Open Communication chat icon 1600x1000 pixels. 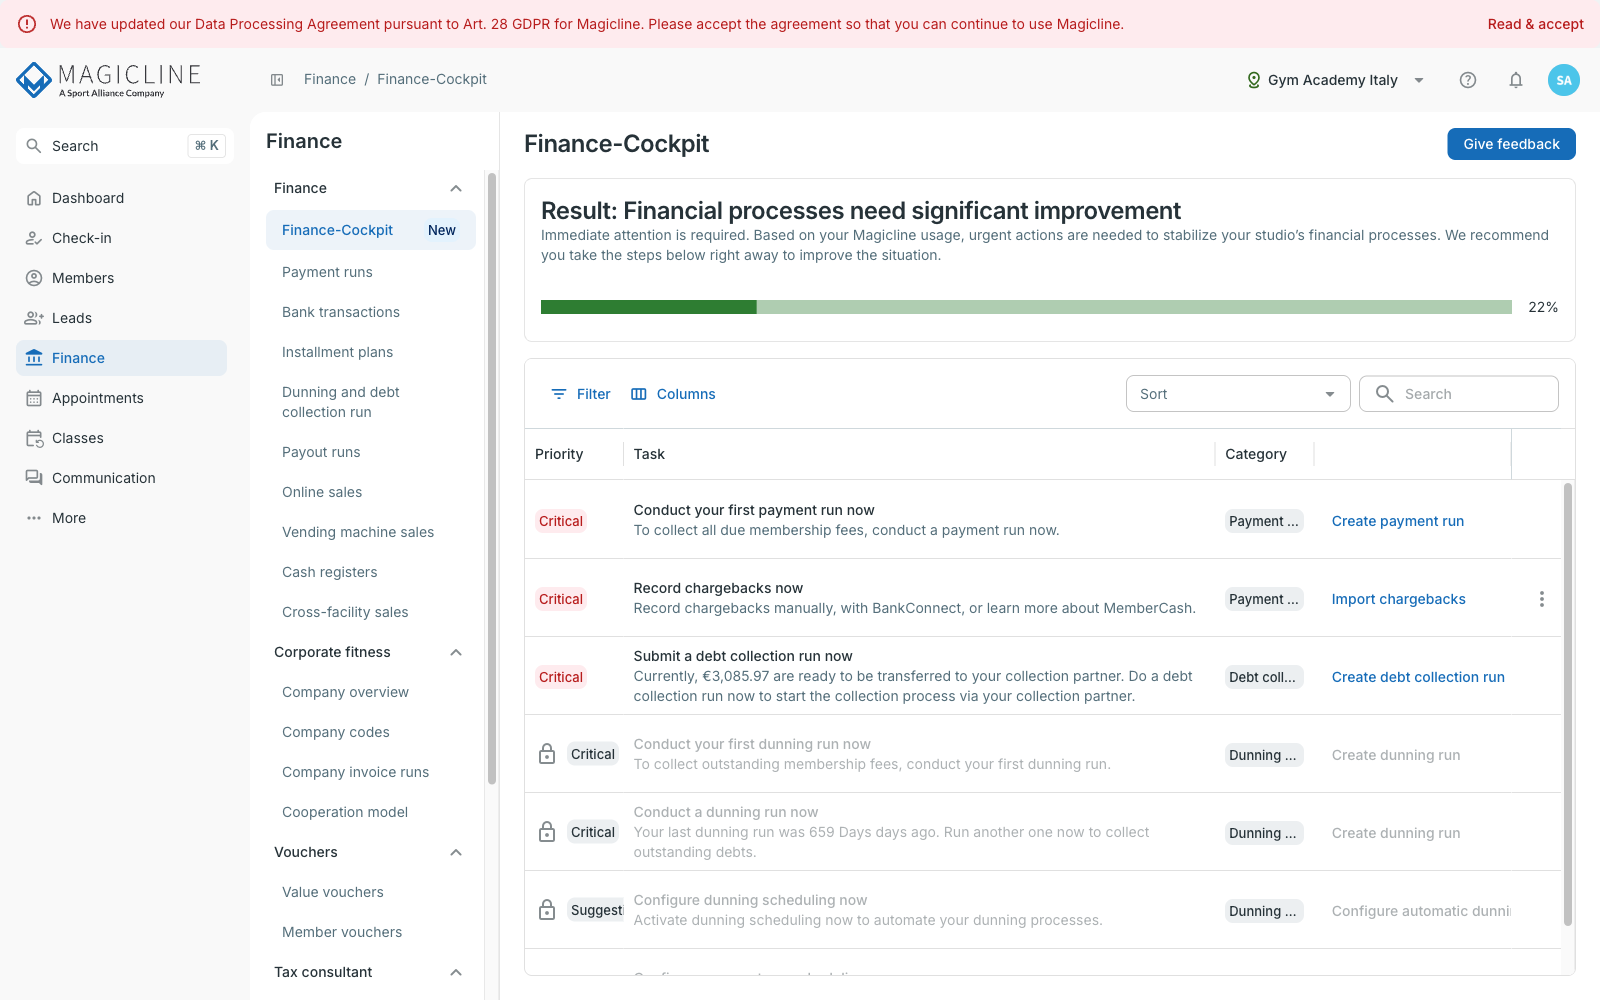point(34,478)
